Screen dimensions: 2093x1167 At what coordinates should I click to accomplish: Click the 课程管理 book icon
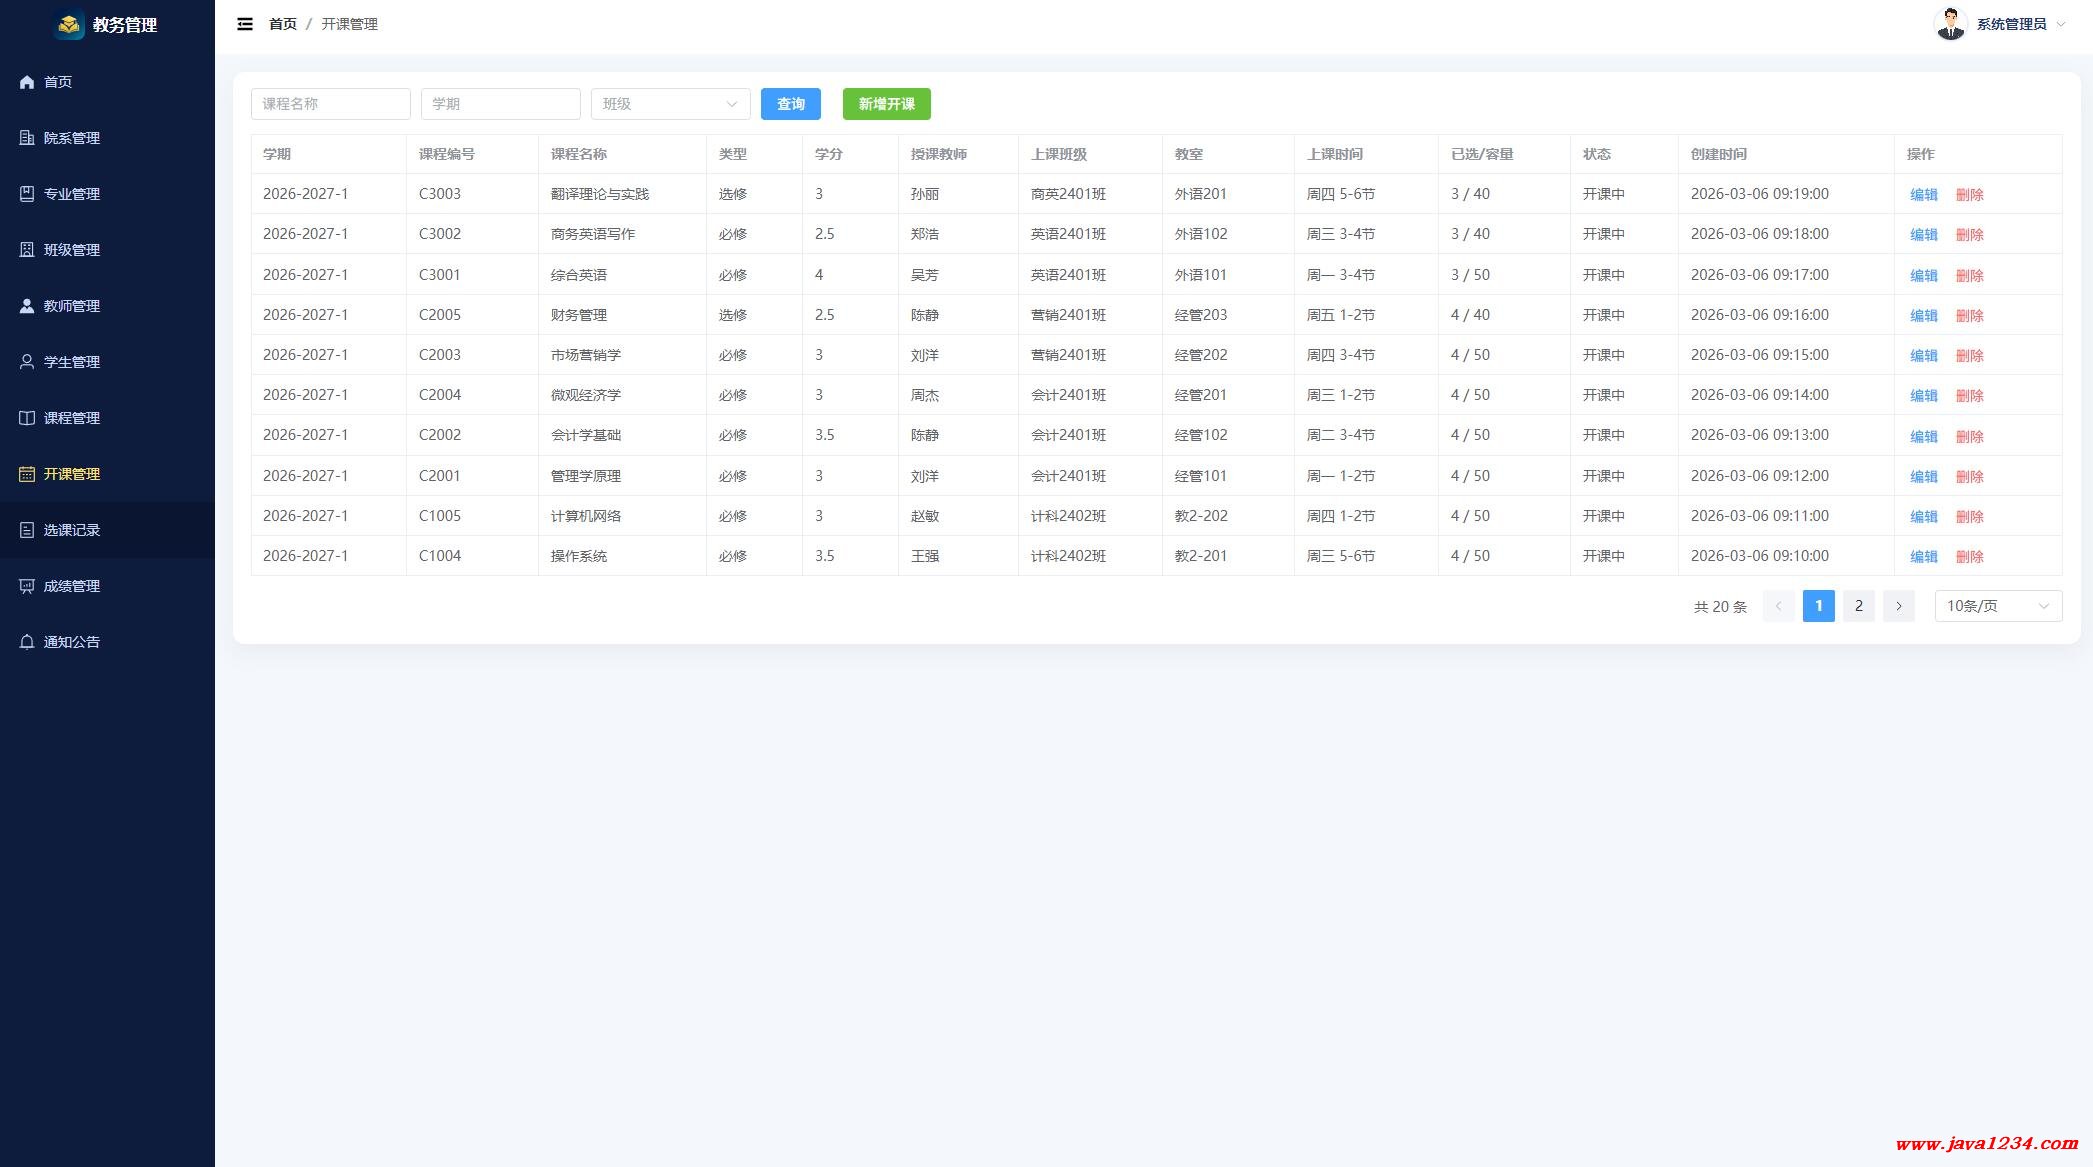[x=27, y=418]
